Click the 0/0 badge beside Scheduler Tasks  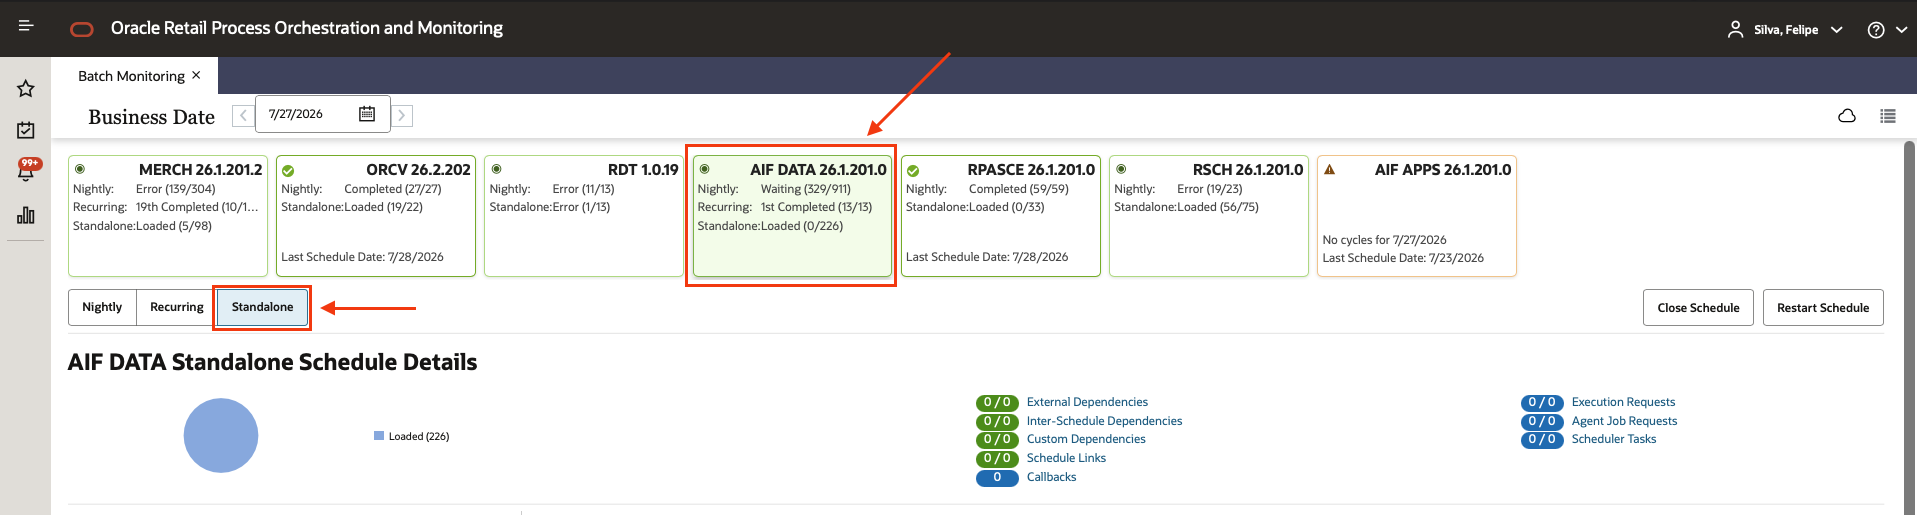(1542, 440)
